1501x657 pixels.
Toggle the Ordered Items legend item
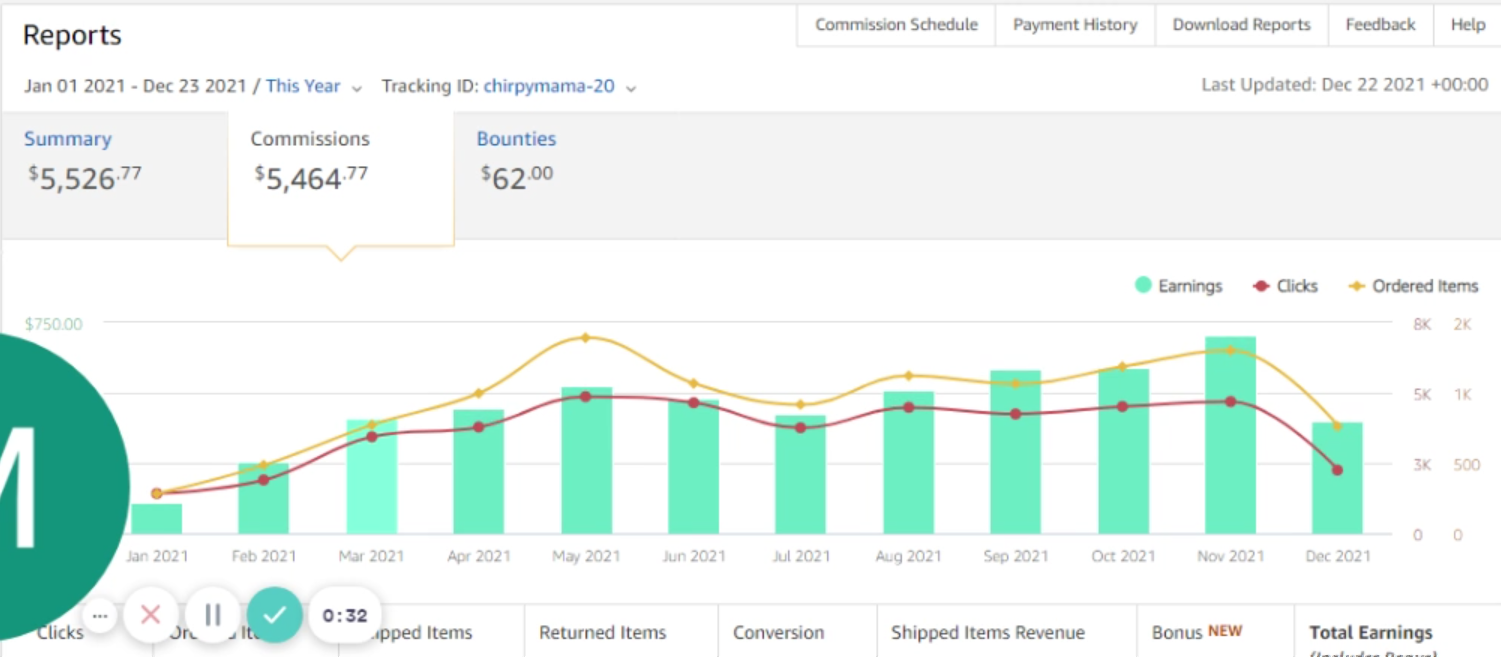point(1413,286)
